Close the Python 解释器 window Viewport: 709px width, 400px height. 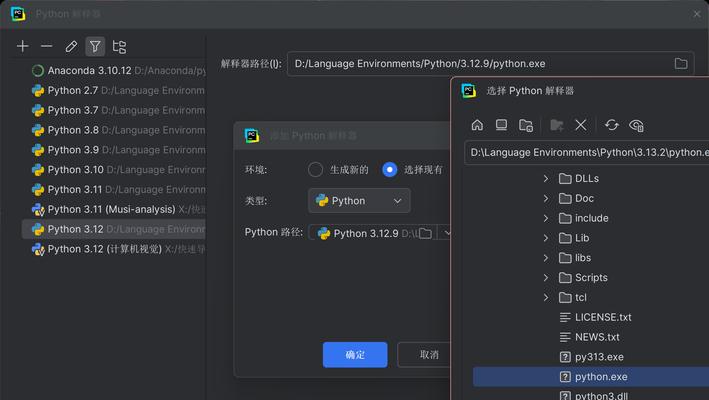click(x=697, y=14)
